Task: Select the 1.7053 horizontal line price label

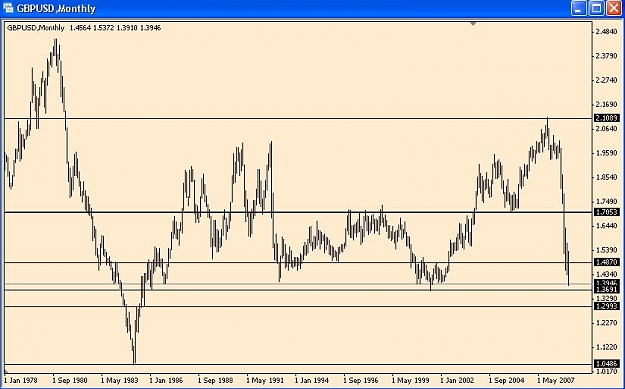Action: (x=606, y=212)
